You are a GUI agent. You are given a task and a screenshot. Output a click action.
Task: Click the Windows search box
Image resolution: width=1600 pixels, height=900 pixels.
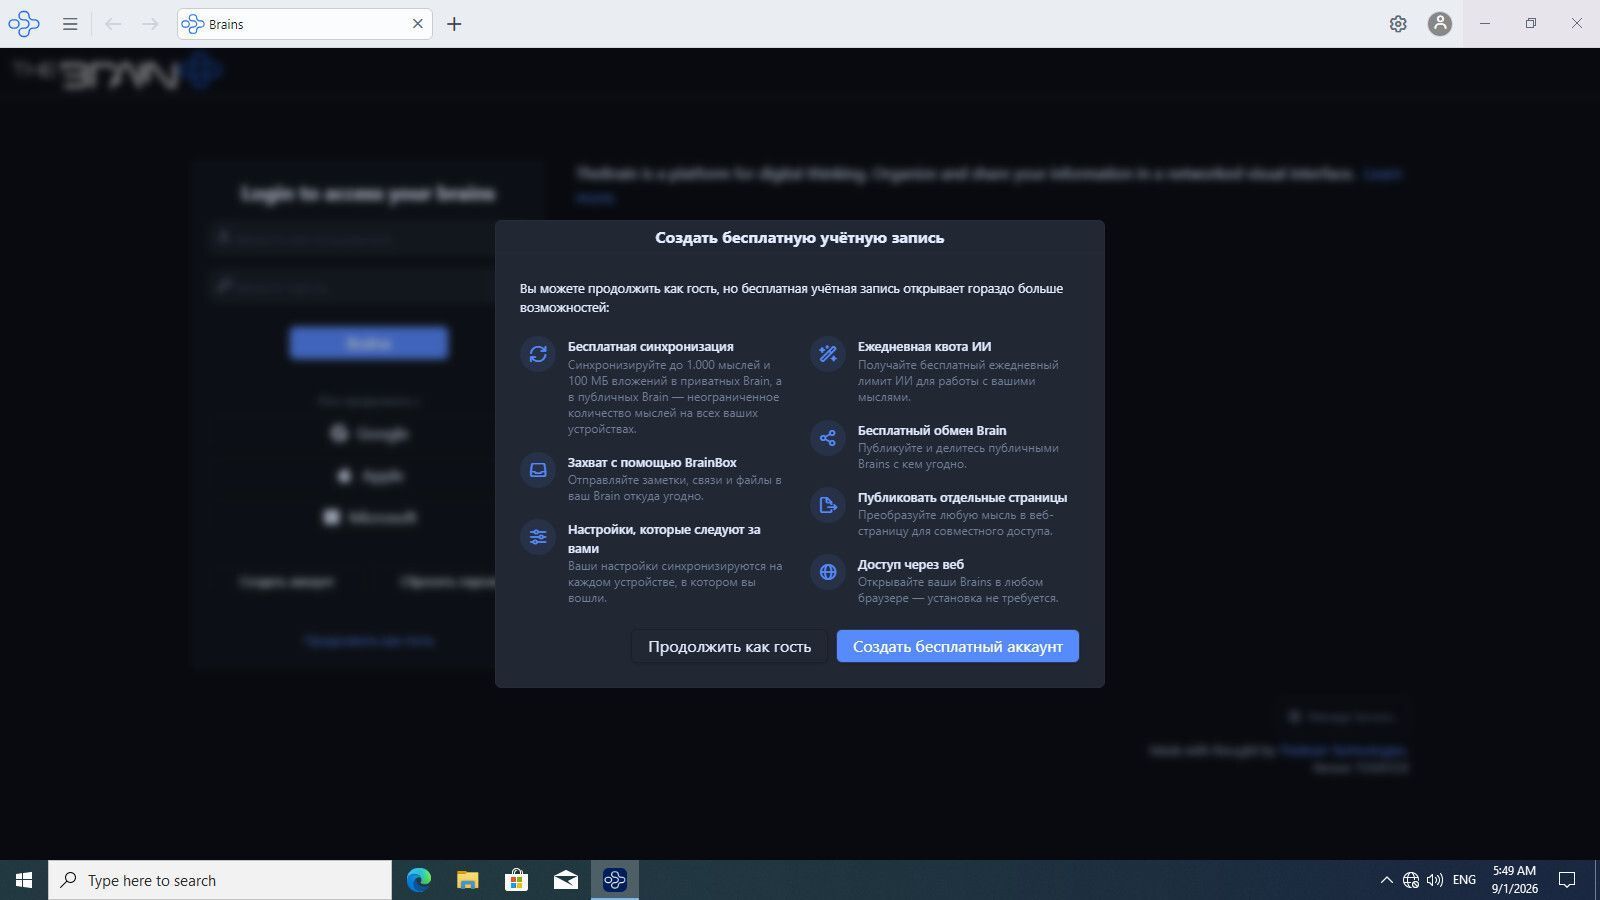point(220,880)
